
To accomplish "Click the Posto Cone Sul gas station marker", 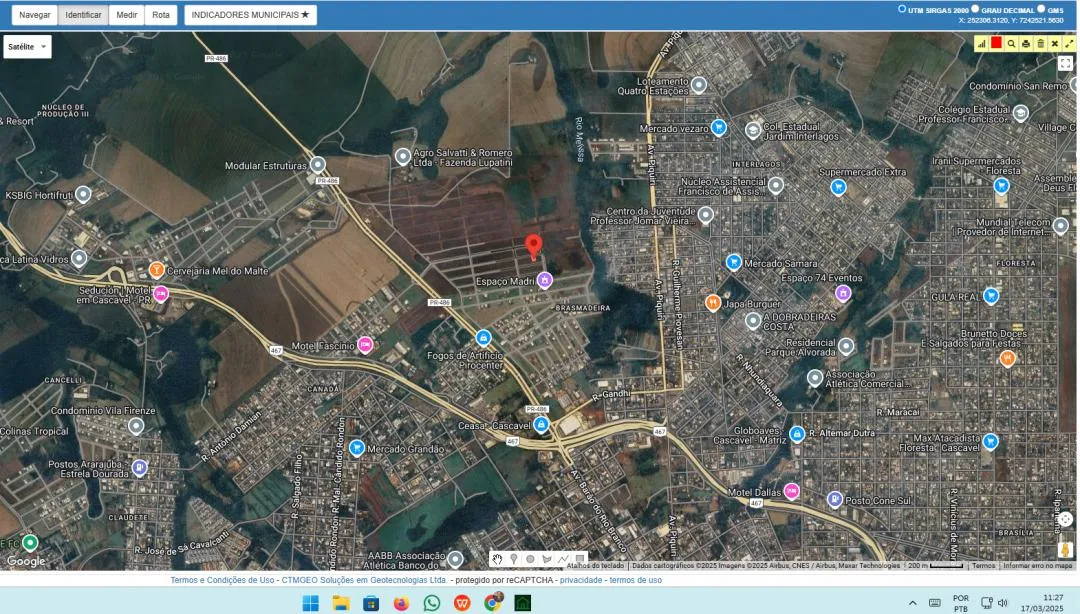I will pos(835,499).
